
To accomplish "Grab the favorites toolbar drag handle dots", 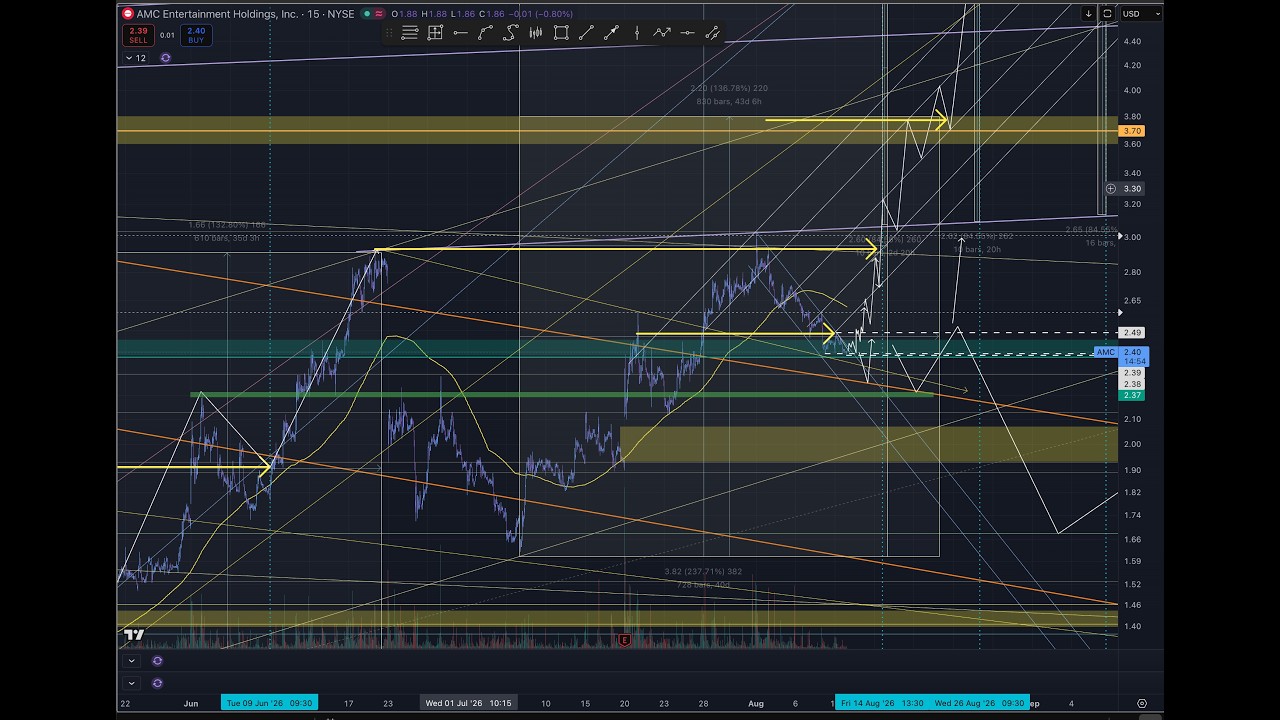I will coord(390,33).
